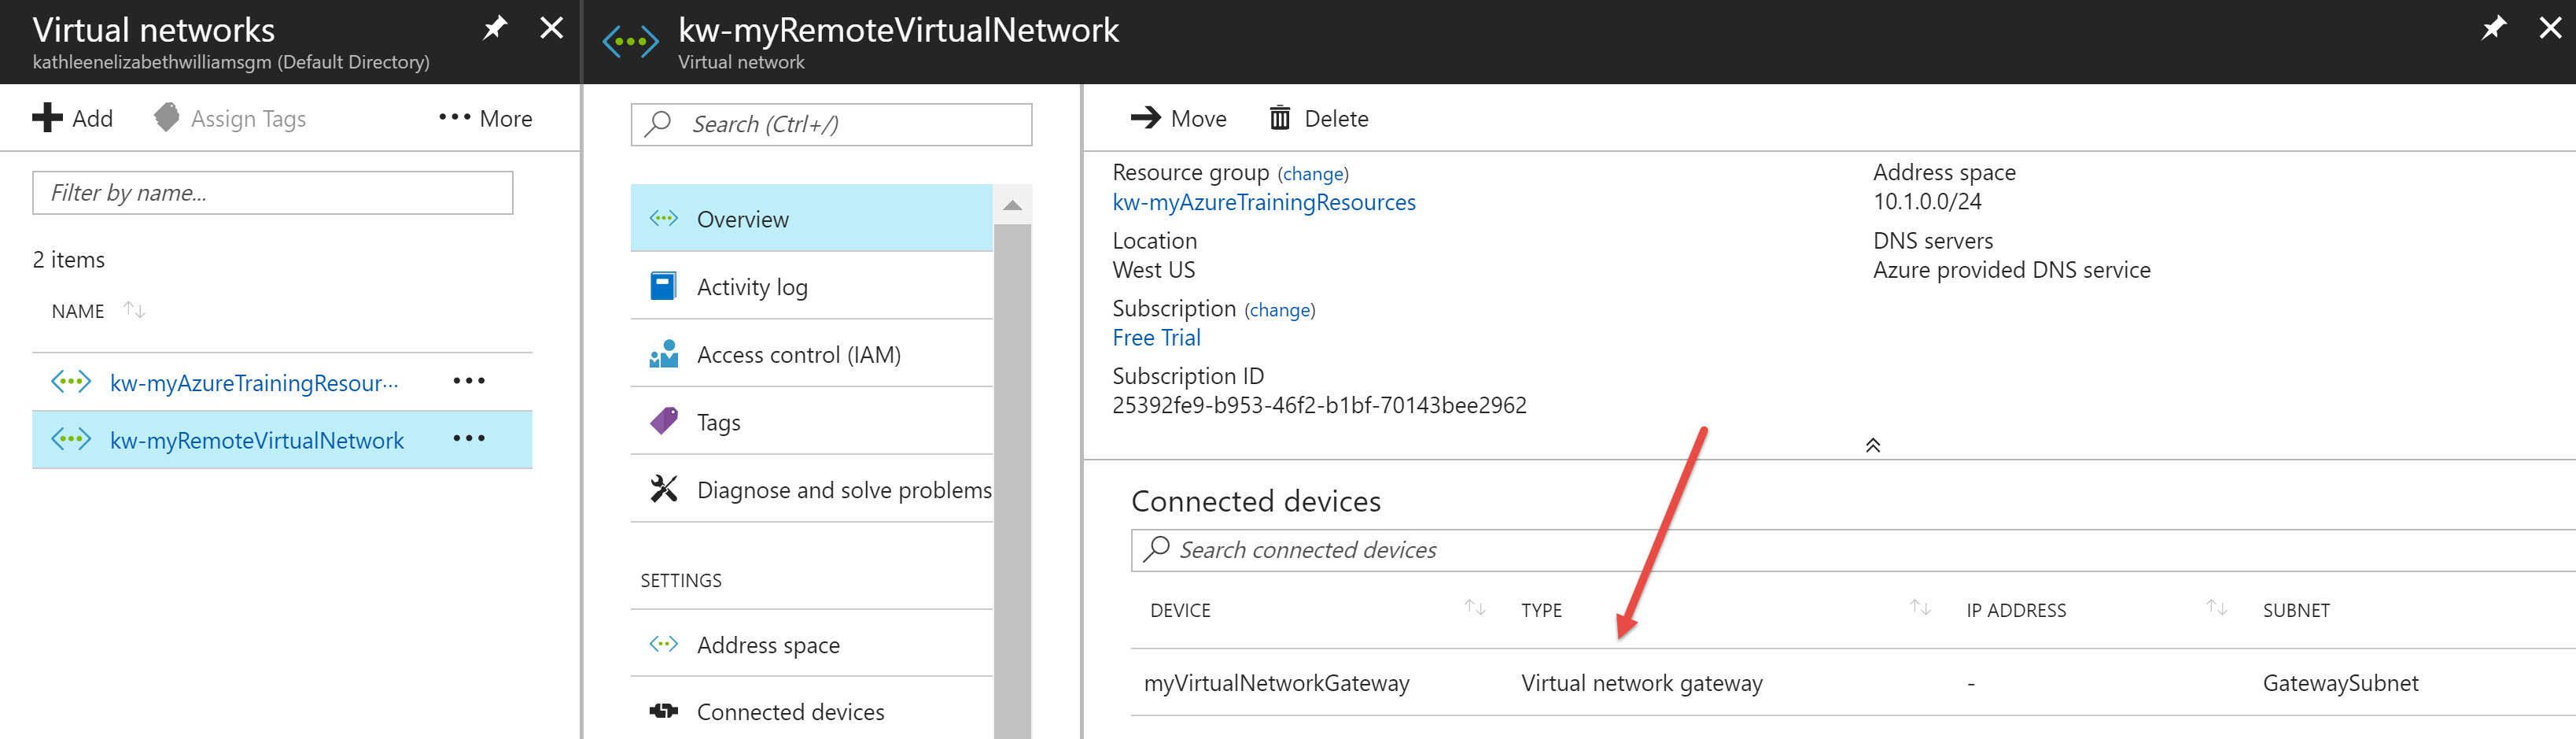Image resolution: width=2576 pixels, height=739 pixels.
Task: Click the Activity log book icon
Action: pos(663,286)
